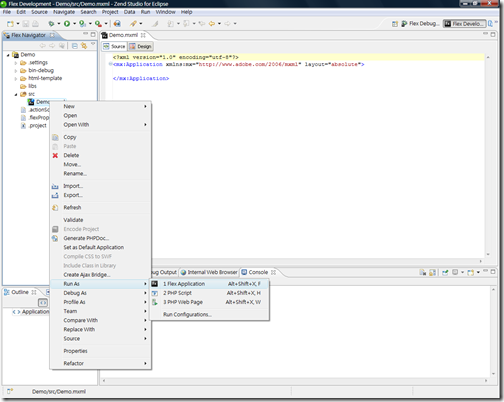The width and height of the screenshot is (504, 402).
Task: Open the Debug toolbar dropdown arrow
Action: [x=59, y=24]
